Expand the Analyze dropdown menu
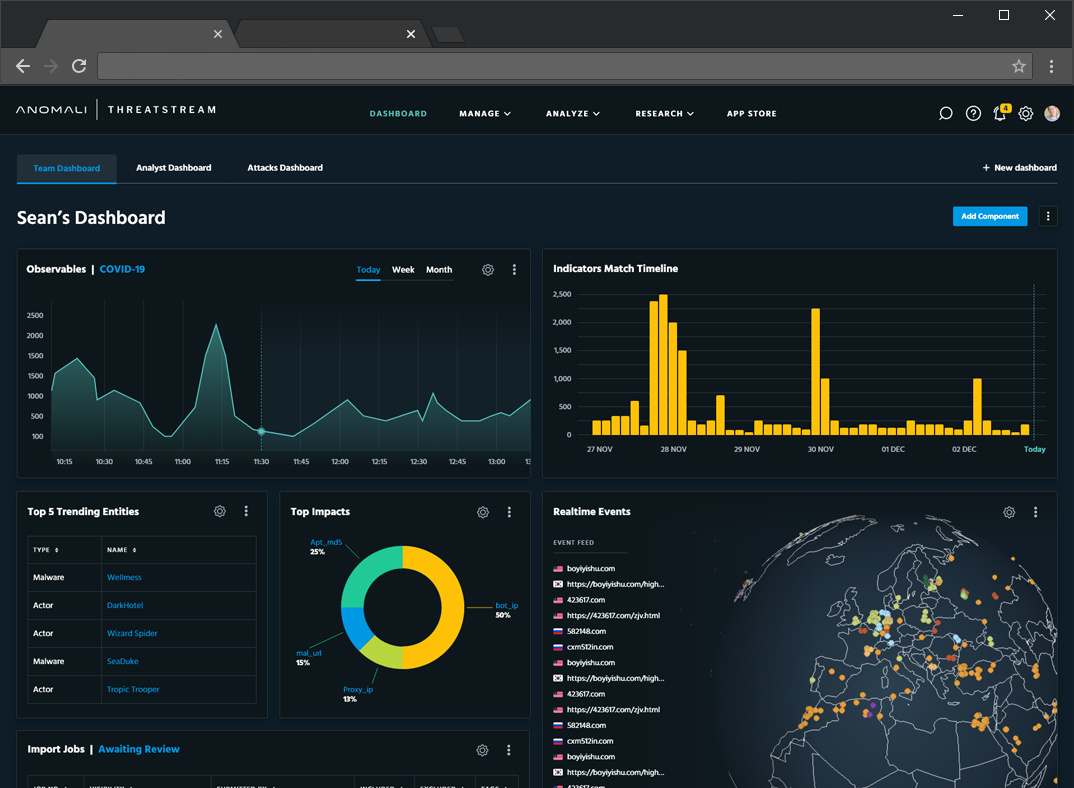1074x788 pixels. [x=573, y=114]
